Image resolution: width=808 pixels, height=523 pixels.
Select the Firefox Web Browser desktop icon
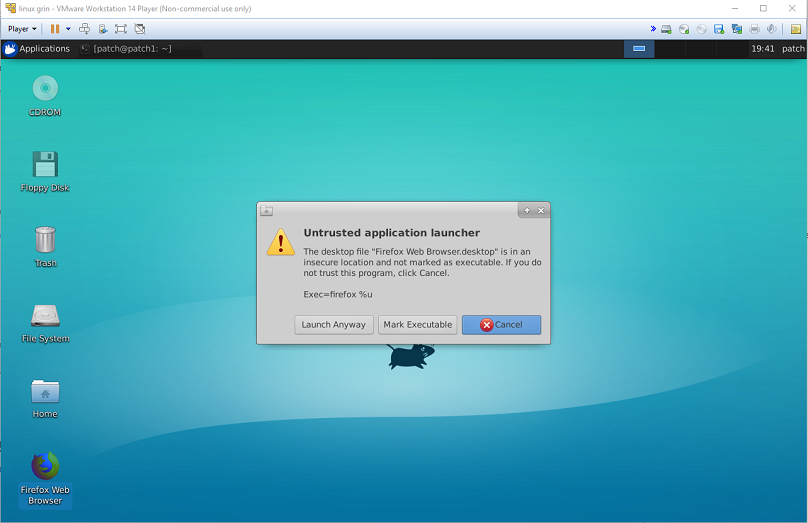click(45, 479)
